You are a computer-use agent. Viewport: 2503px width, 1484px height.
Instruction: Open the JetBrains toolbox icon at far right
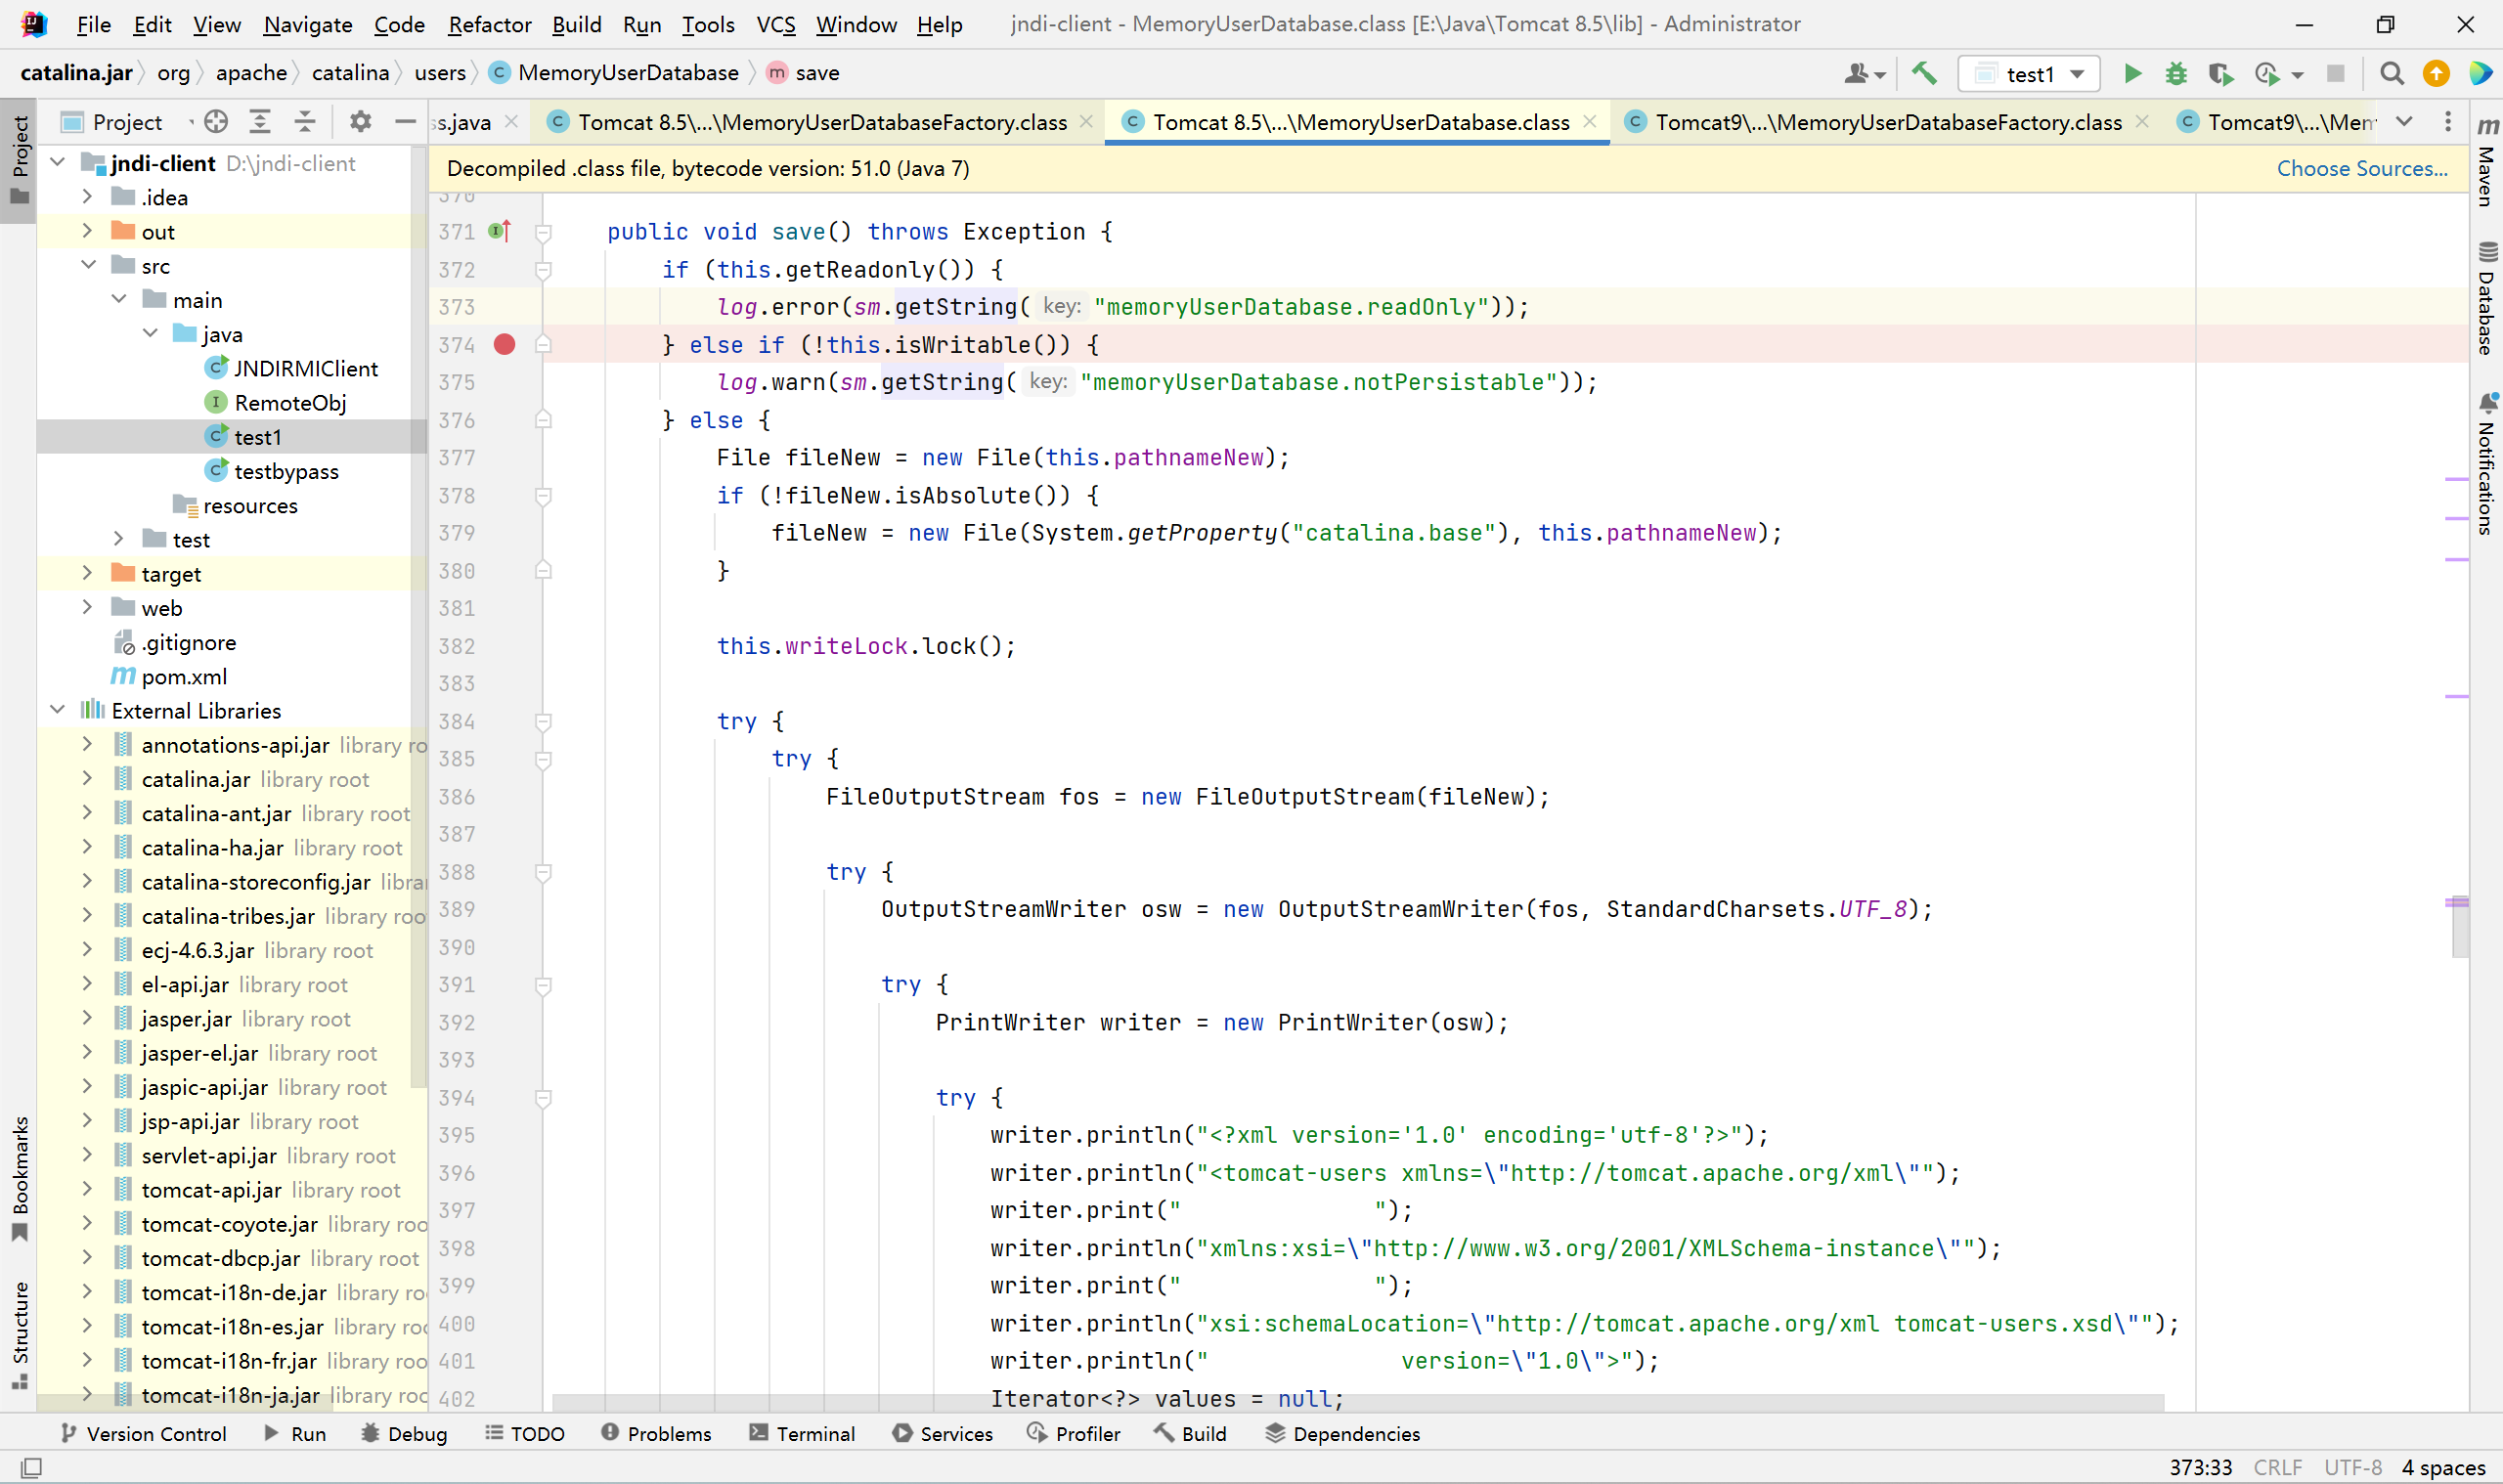(x=2480, y=73)
